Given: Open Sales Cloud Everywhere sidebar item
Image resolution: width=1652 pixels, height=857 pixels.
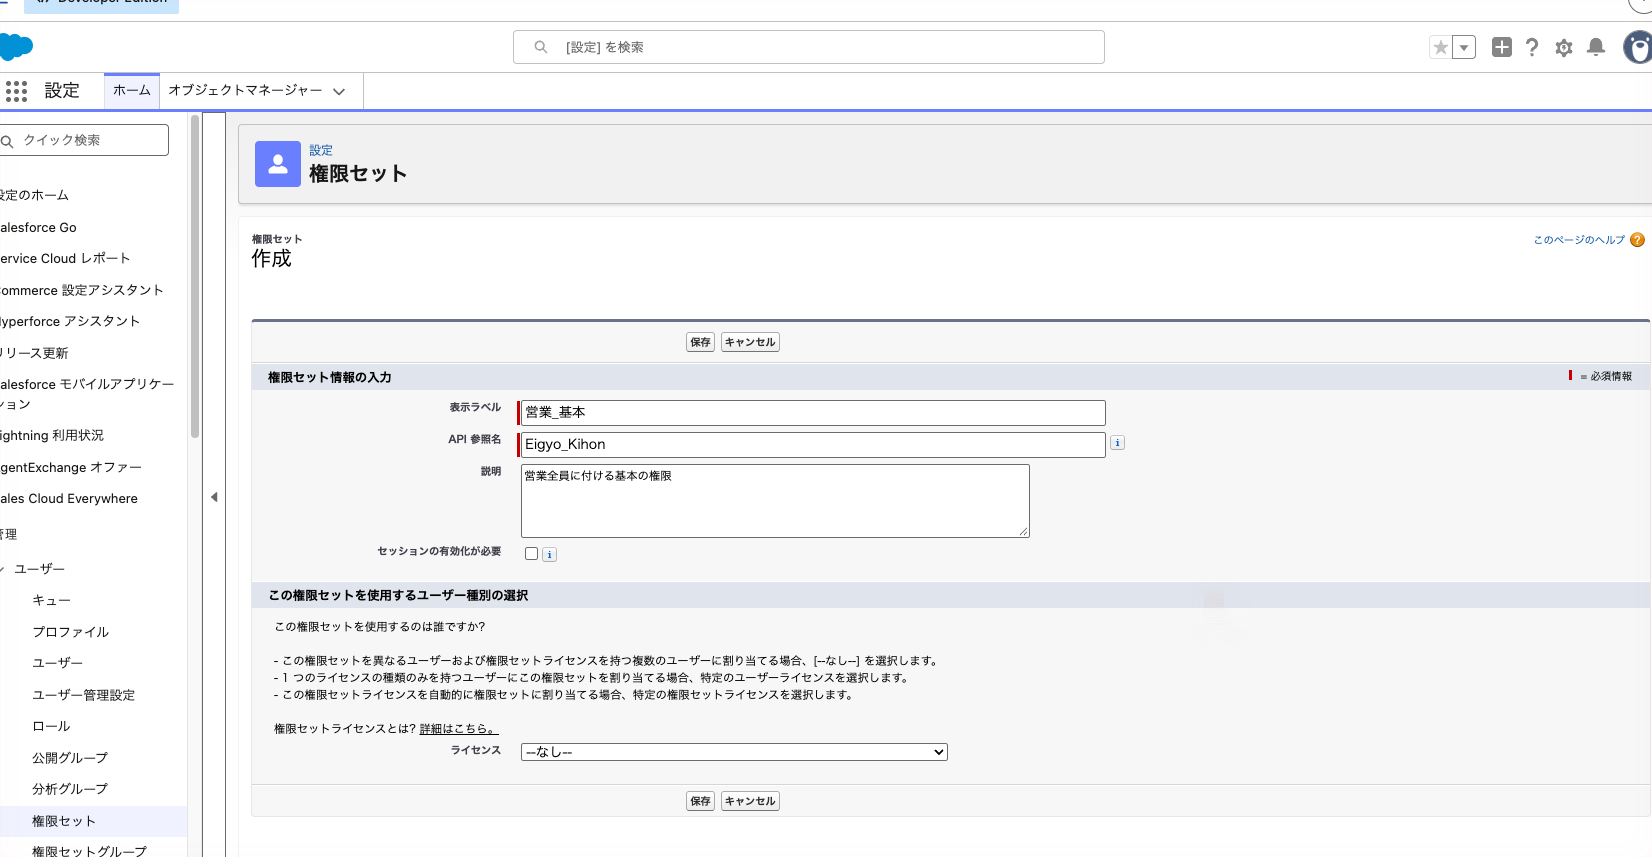Looking at the screenshot, I should click(69, 499).
